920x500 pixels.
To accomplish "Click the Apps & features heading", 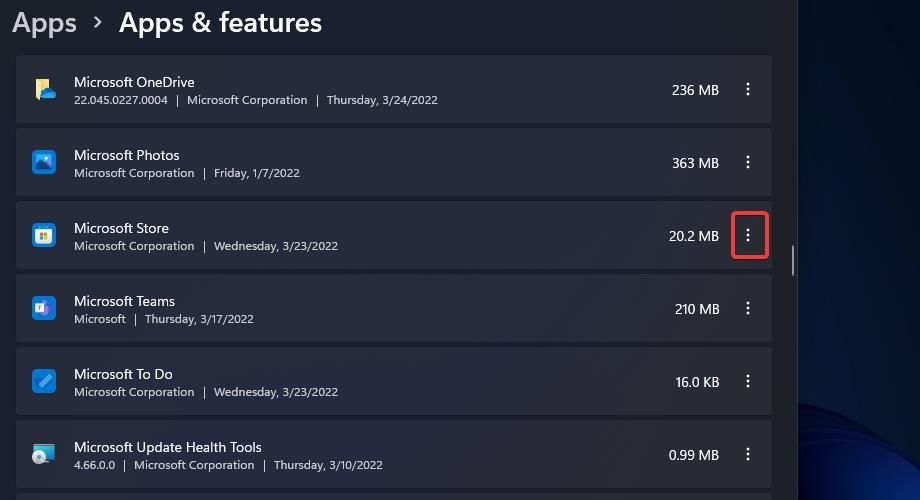I will coord(220,23).
